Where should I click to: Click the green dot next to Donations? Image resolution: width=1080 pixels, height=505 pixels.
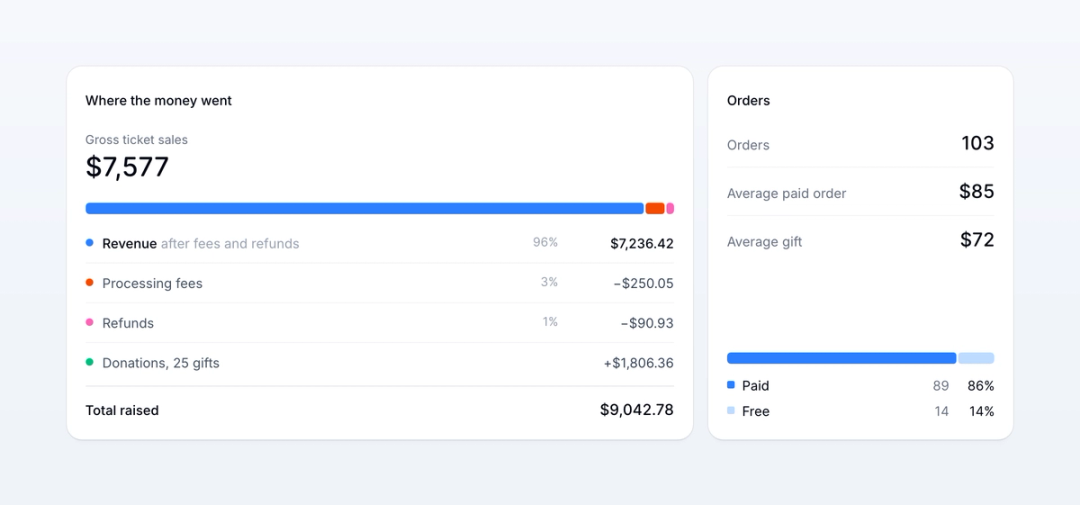(x=90, y=362)
